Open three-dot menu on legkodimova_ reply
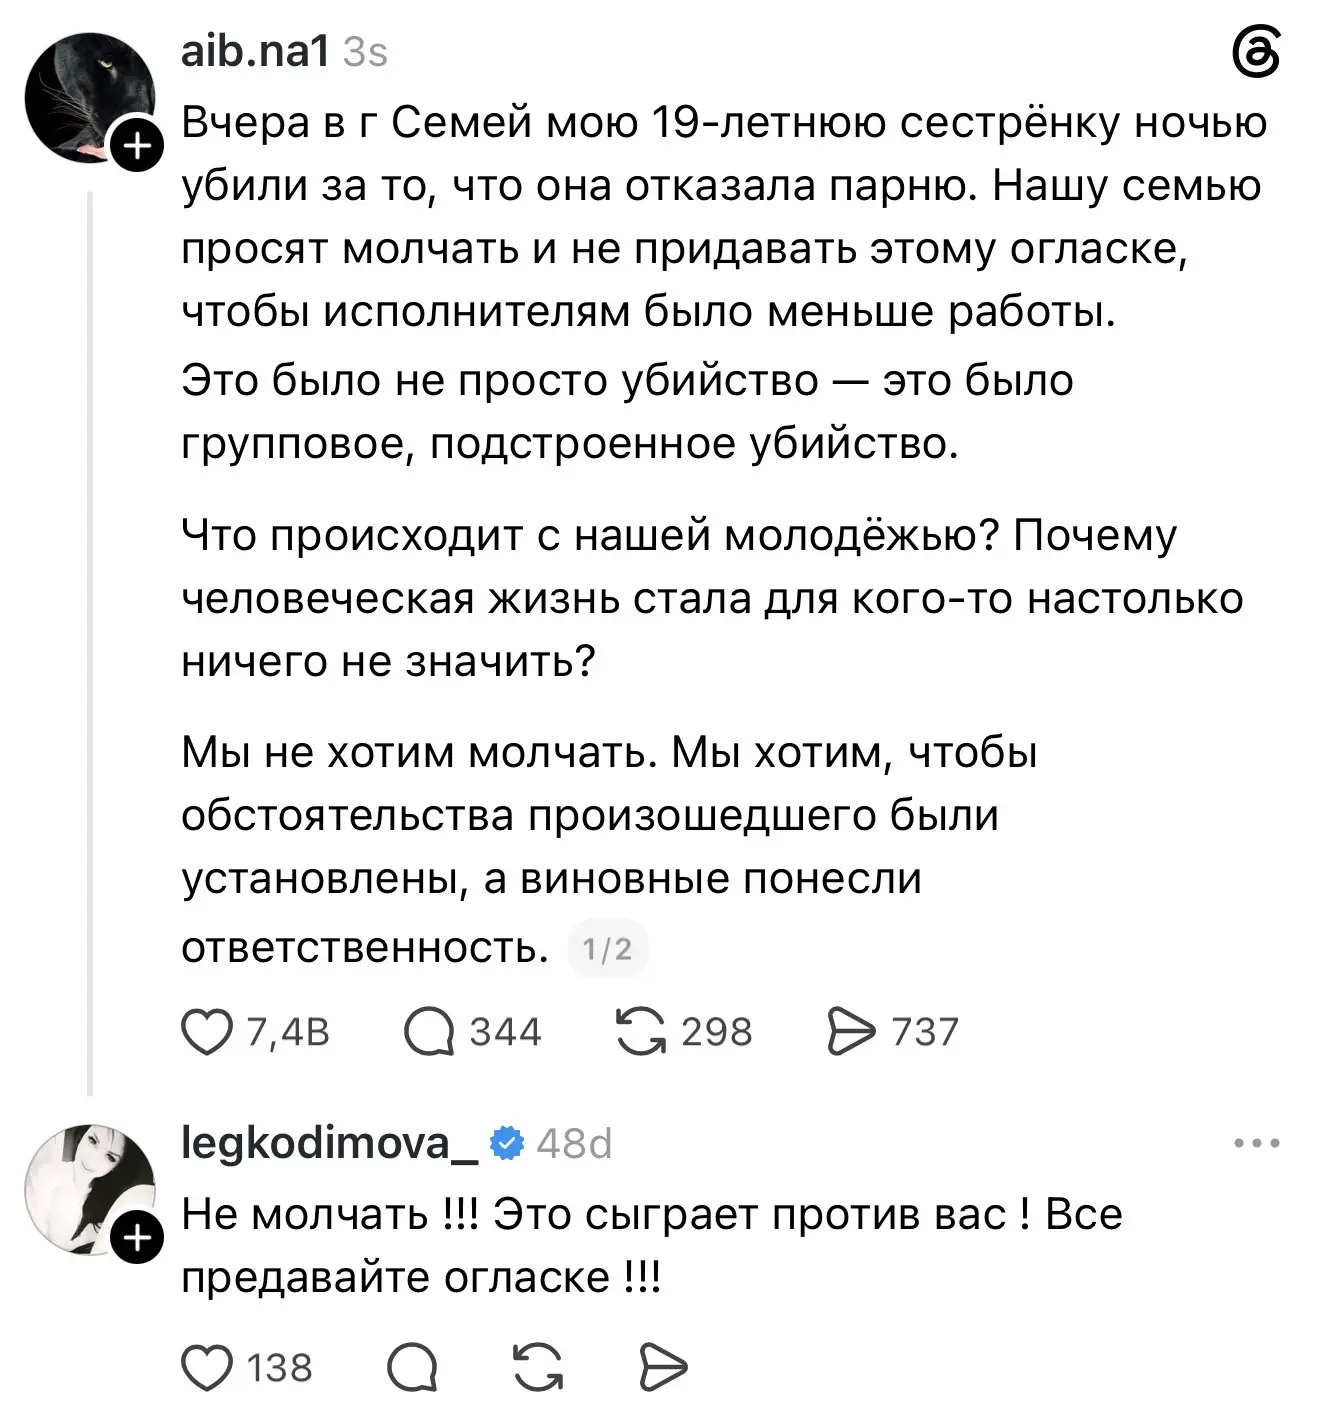Viewport: 1320px width, 1414px height. 1257,1143
